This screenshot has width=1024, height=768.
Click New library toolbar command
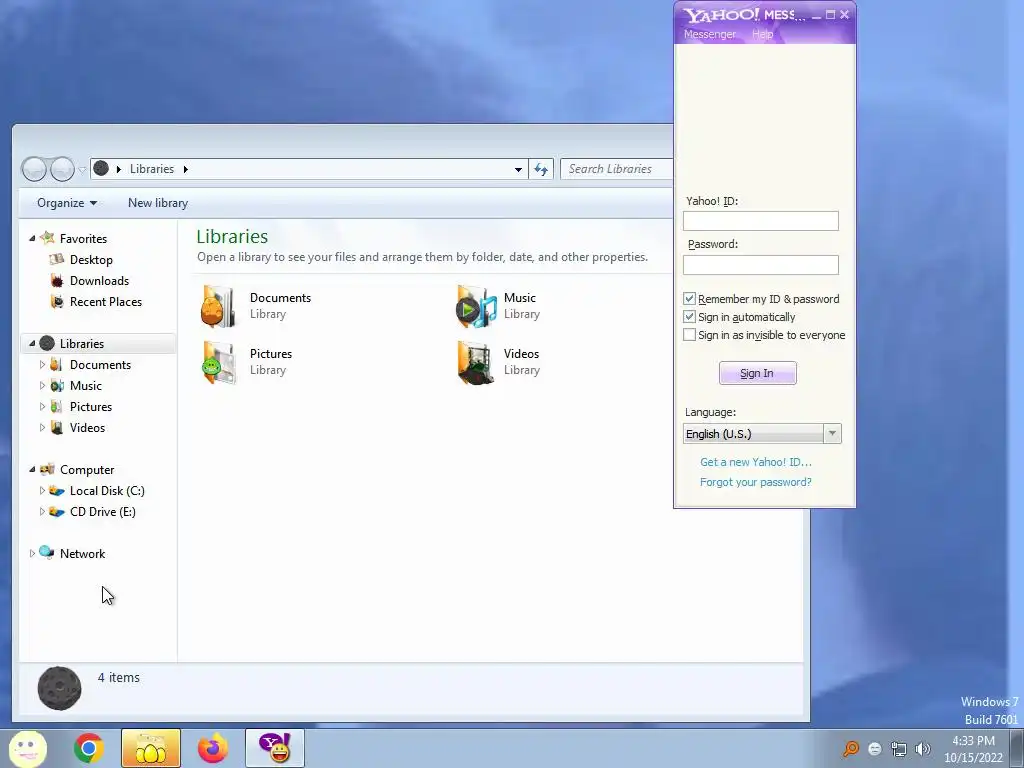point(158,203)
